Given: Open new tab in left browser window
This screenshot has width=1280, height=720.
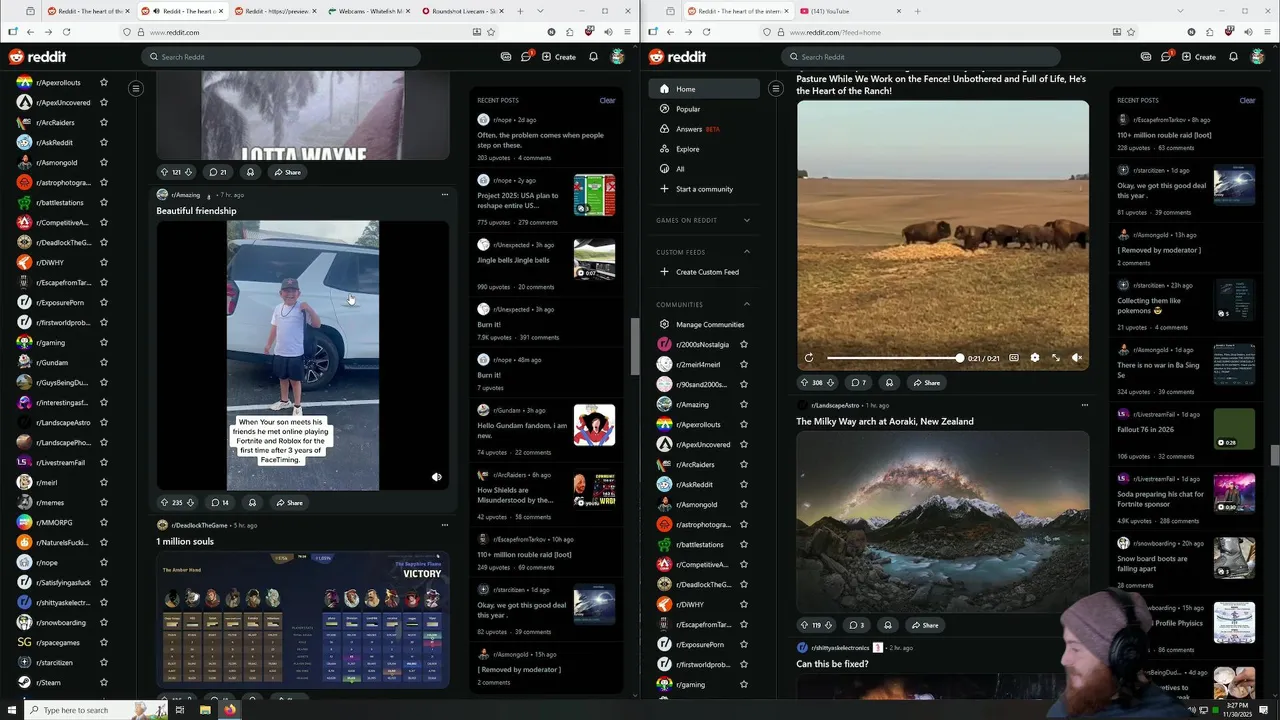Looking at the screenshot, I should (x=520, y=11).
